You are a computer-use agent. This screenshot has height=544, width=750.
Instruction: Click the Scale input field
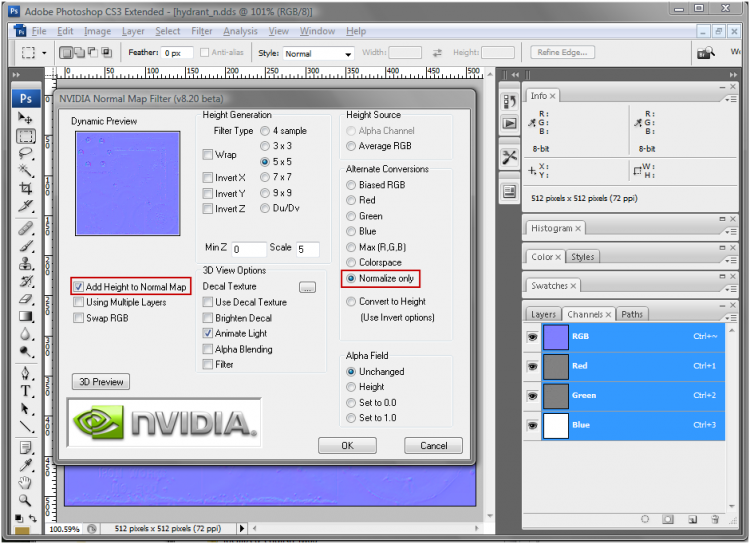click(306, 249)
